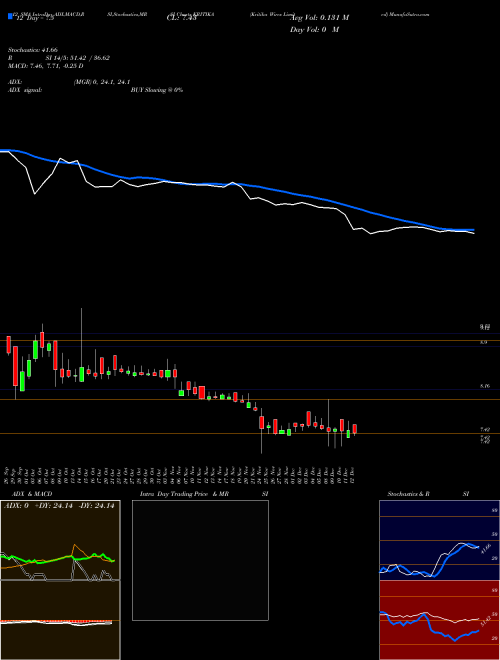The image size is (500, 660).
Task: Click the 'ADX: 0 +DY: 24.14 -DY: 24.14' header
Action: coord(59,506)
